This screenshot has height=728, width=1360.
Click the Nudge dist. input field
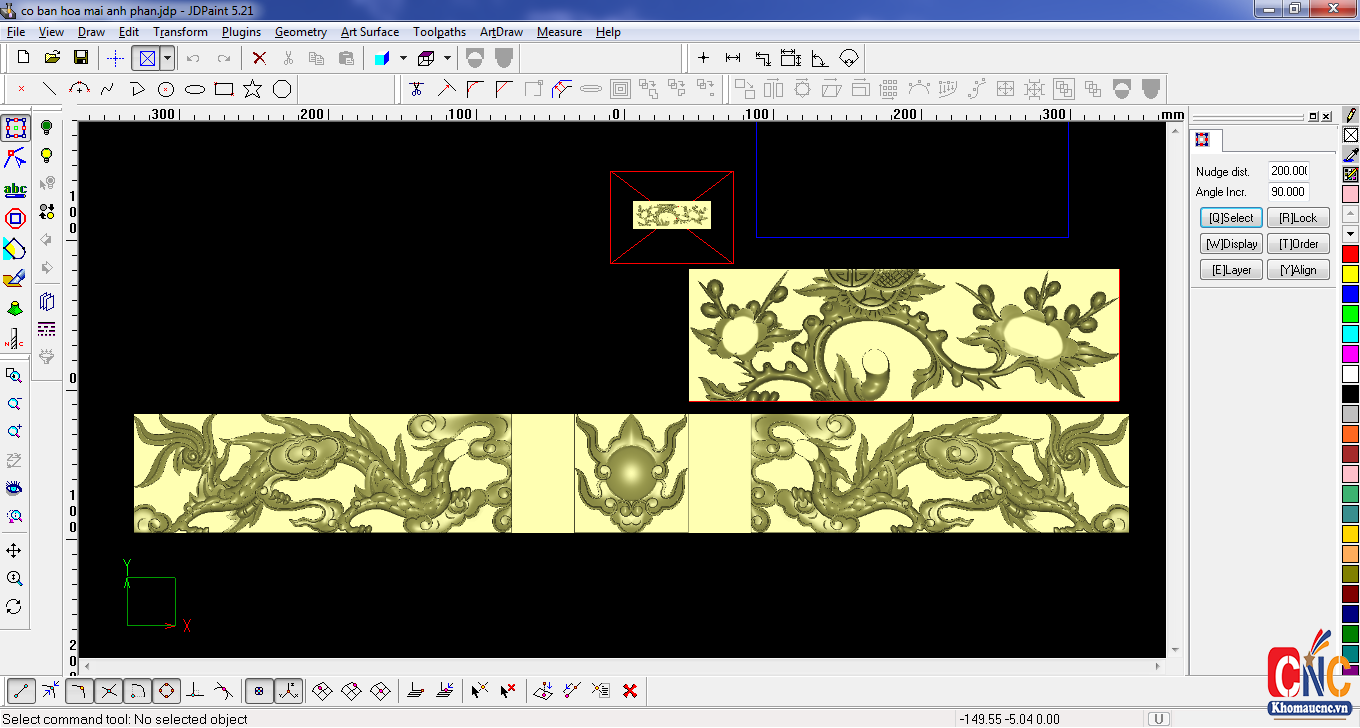[x=1288, y=171]
